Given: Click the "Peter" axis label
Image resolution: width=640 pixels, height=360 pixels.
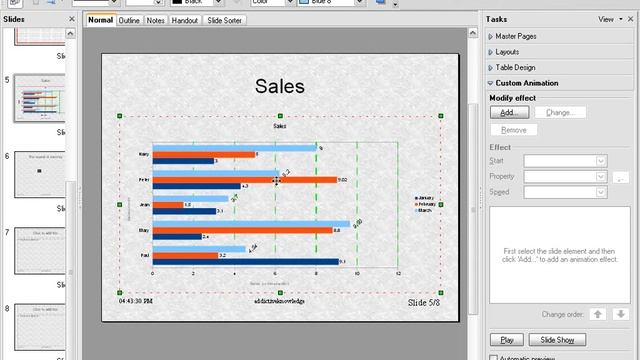Looking at the screenshot, I should 144,180.
